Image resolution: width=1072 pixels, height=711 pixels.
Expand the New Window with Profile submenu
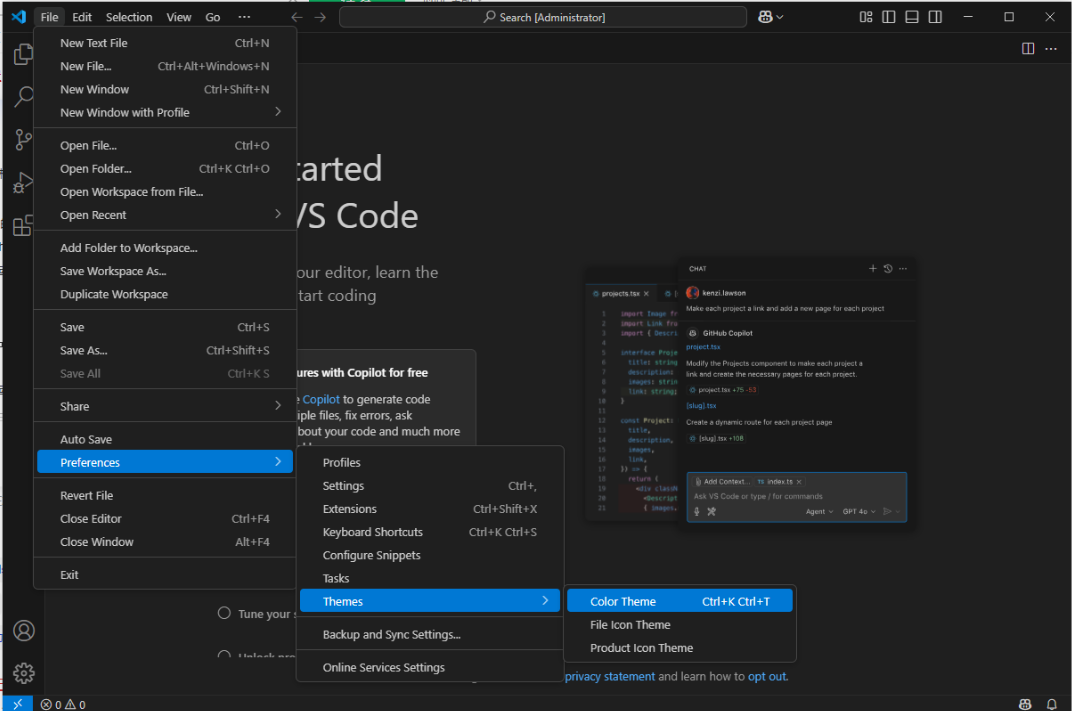coord(165,112)
